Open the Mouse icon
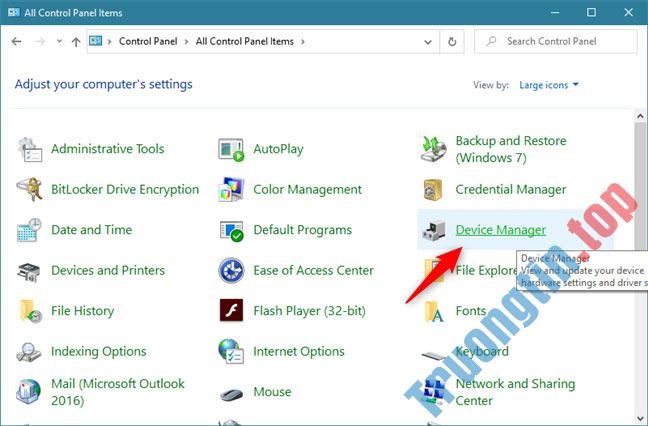This screenshot has width=648, height=426. tap(231, 394)
